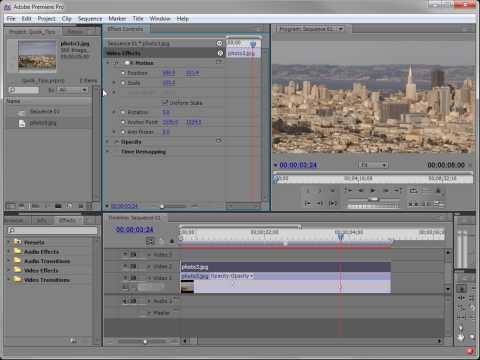Toggle Anti-flicker Filter stopwatch
480x360 pixels.
[x=123, y=132]
